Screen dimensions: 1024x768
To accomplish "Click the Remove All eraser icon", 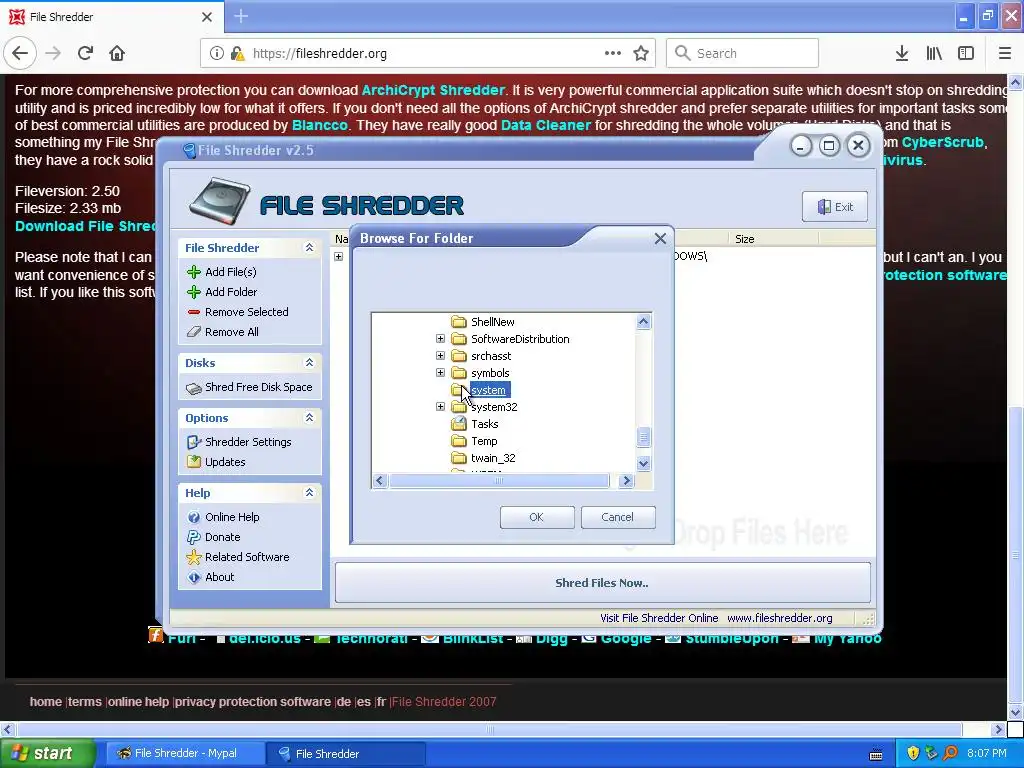I will coord(194,332).
